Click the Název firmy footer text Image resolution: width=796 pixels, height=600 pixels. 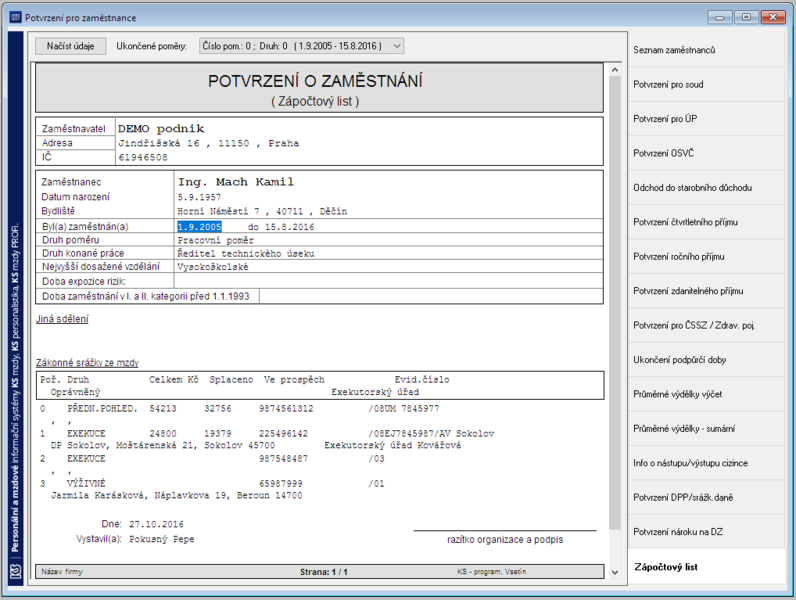[x=62, y=572]
